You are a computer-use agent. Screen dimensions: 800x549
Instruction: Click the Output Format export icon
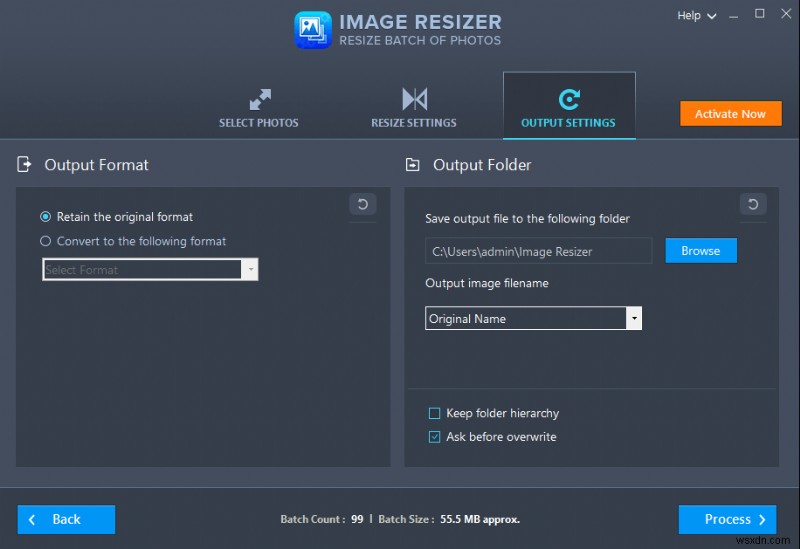pyautogui.click(x=24, y=164)
